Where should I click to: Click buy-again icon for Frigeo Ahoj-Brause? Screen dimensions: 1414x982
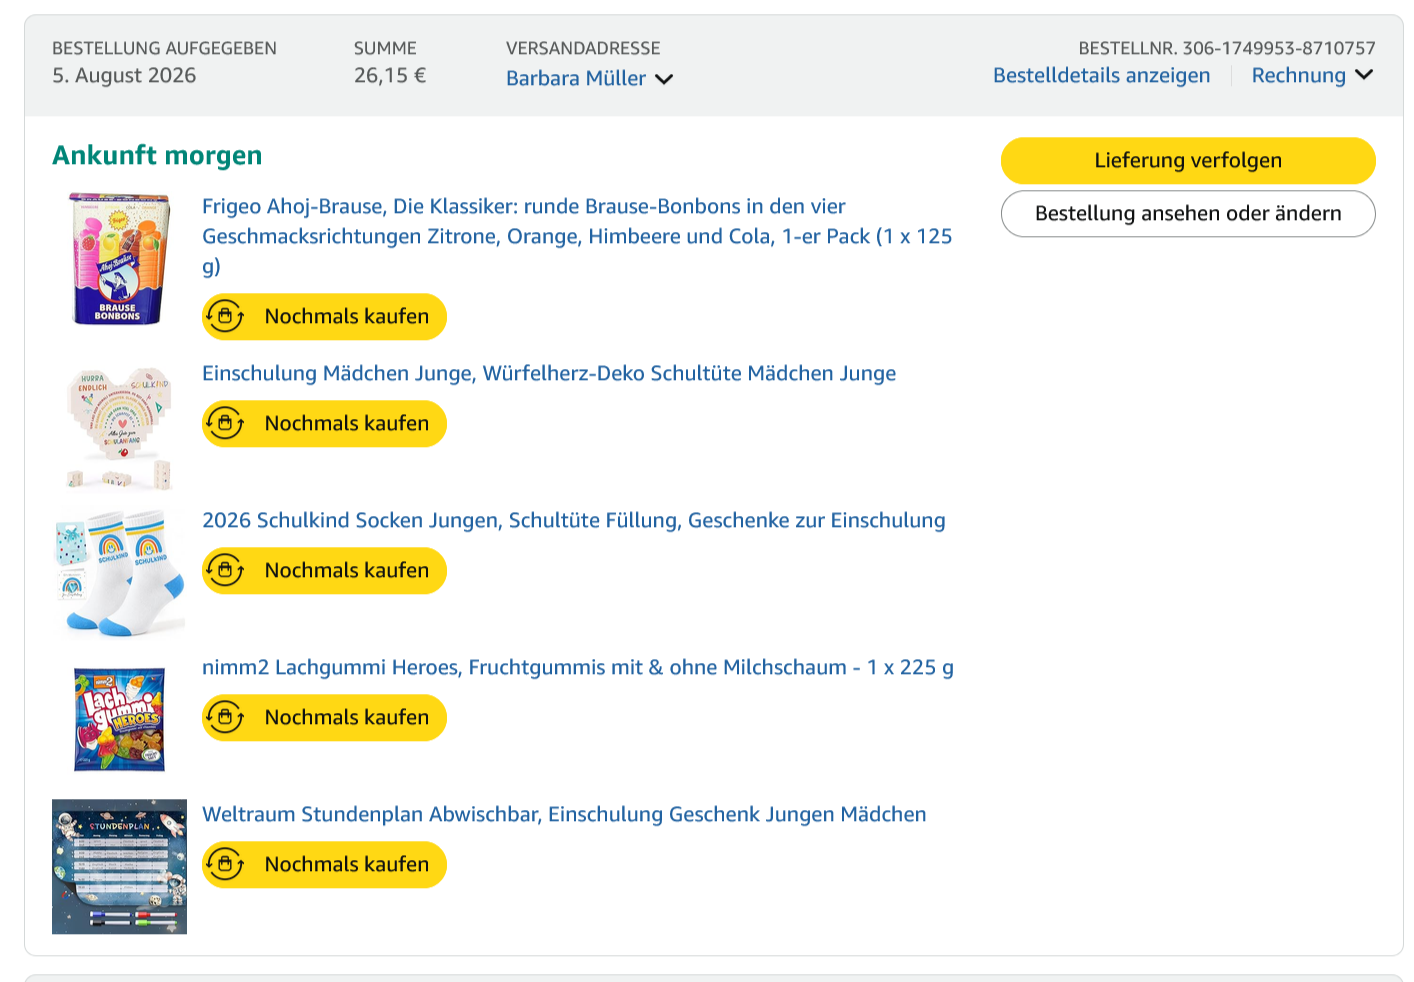[x=226, y=317]
